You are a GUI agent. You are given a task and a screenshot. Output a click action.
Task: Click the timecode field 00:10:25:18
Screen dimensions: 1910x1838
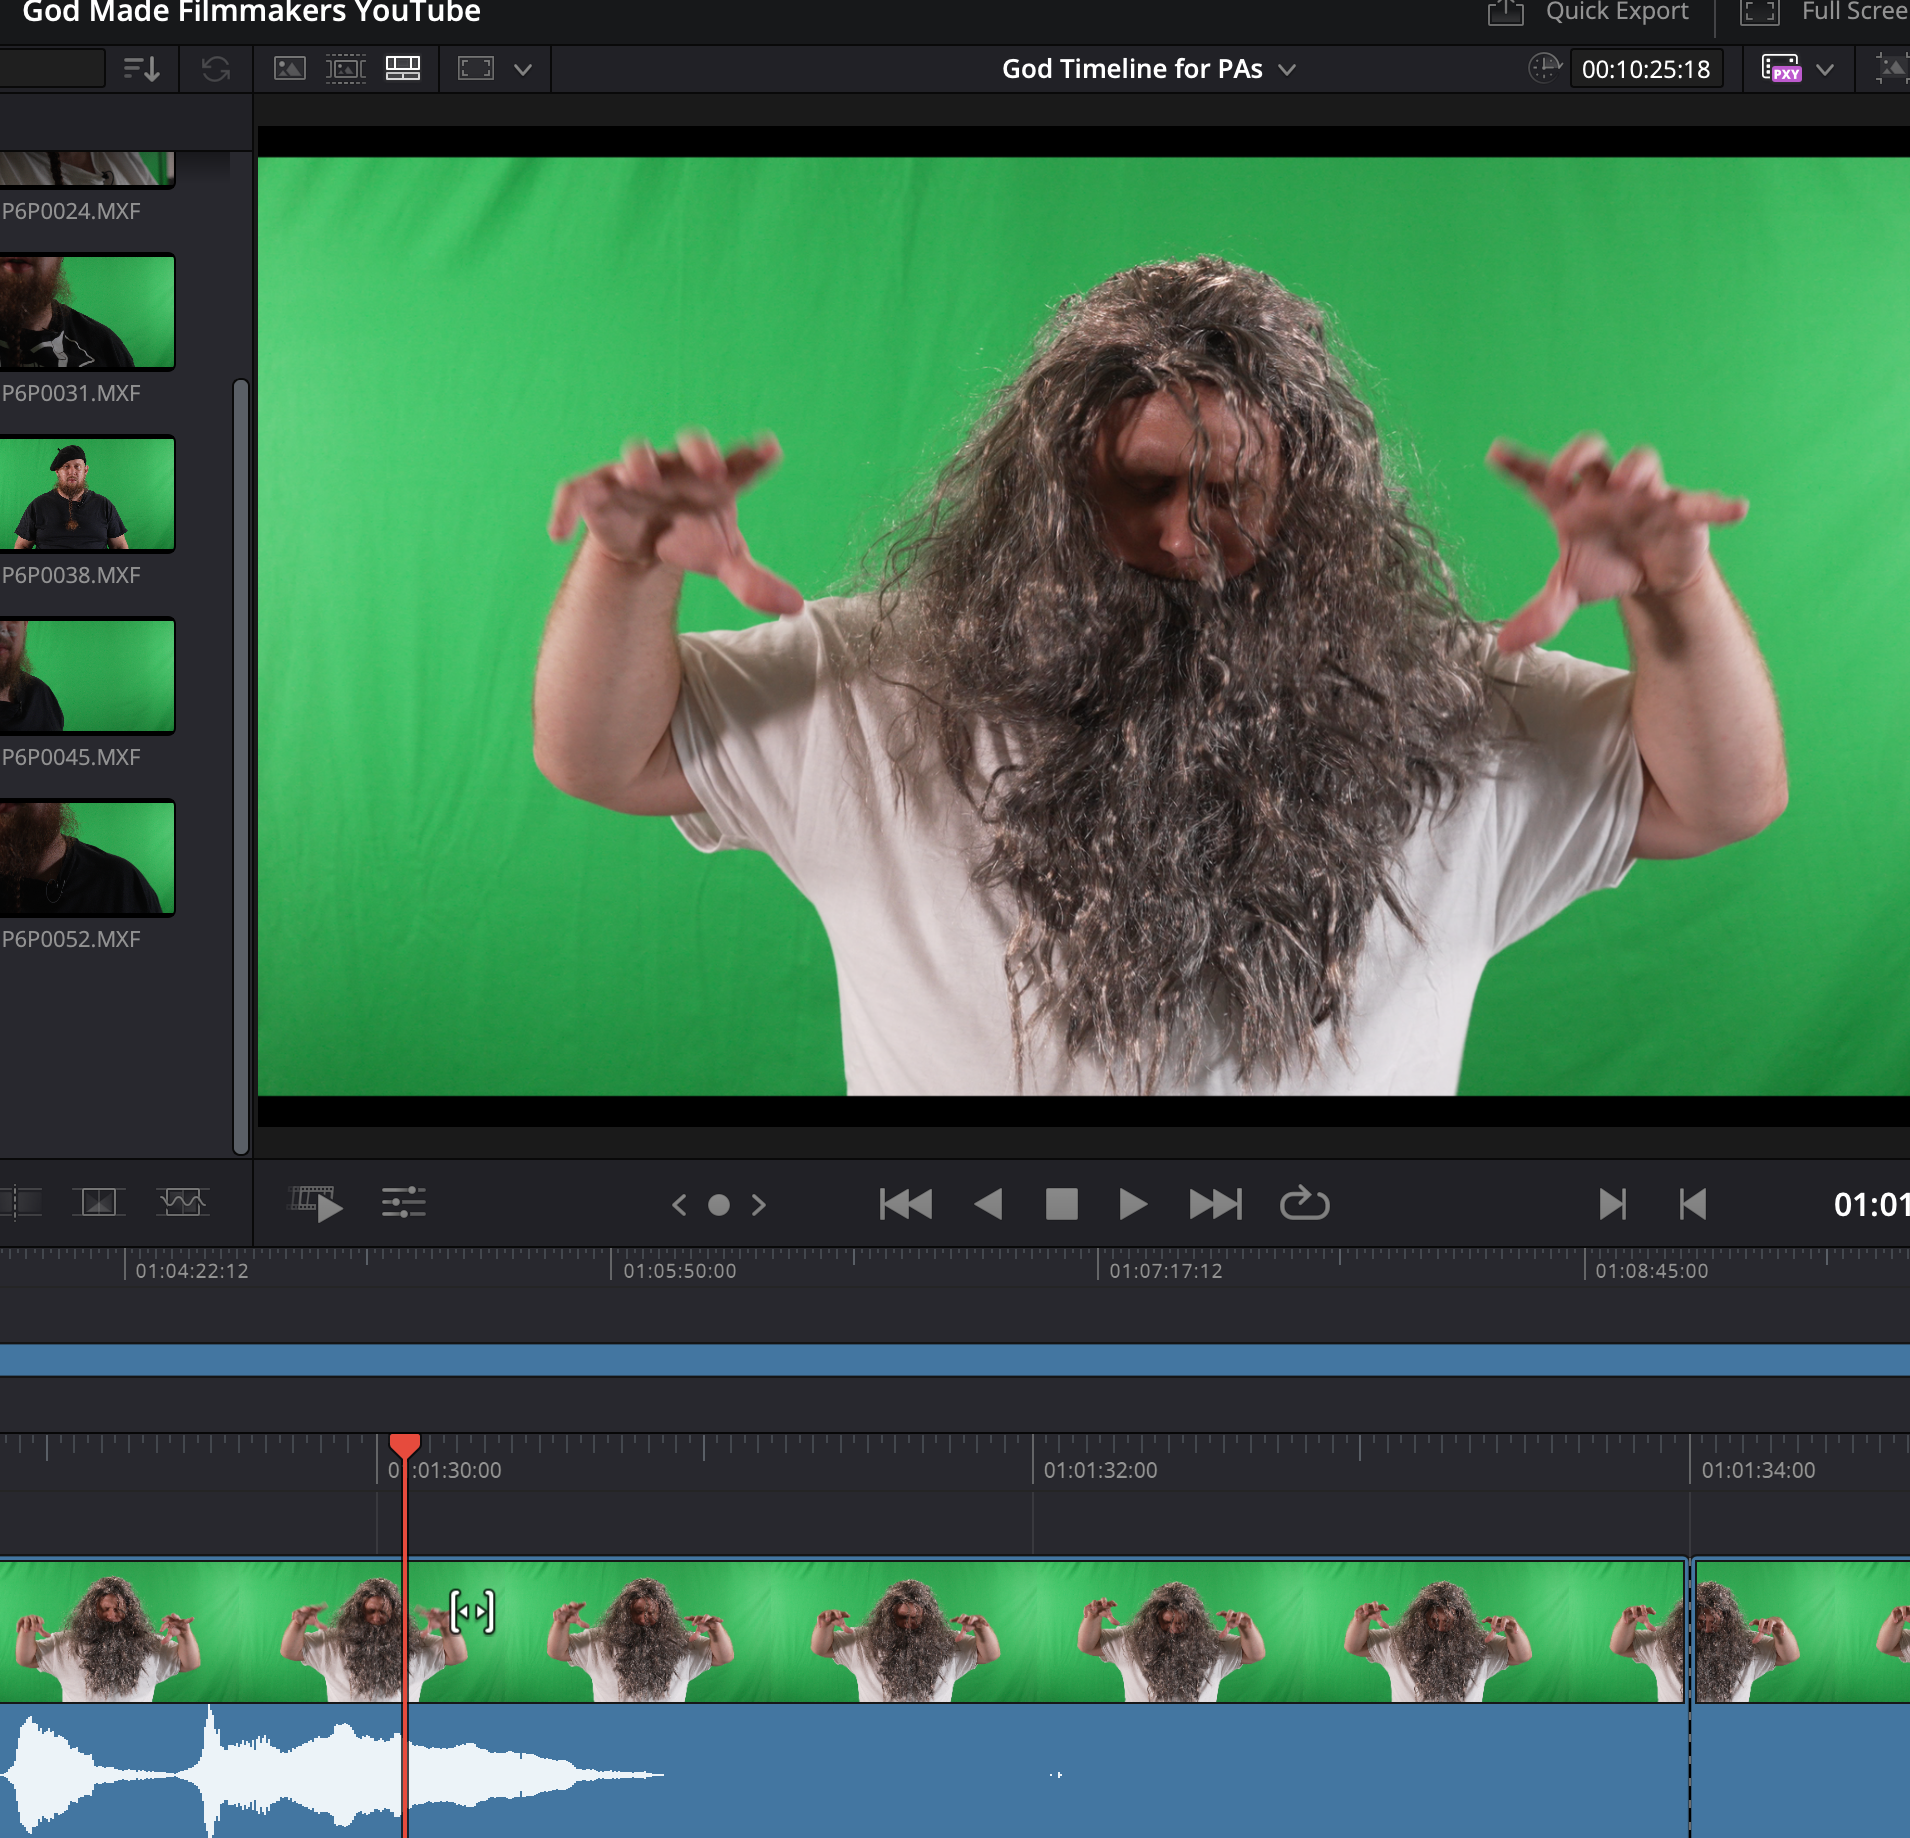(1646, 69)
